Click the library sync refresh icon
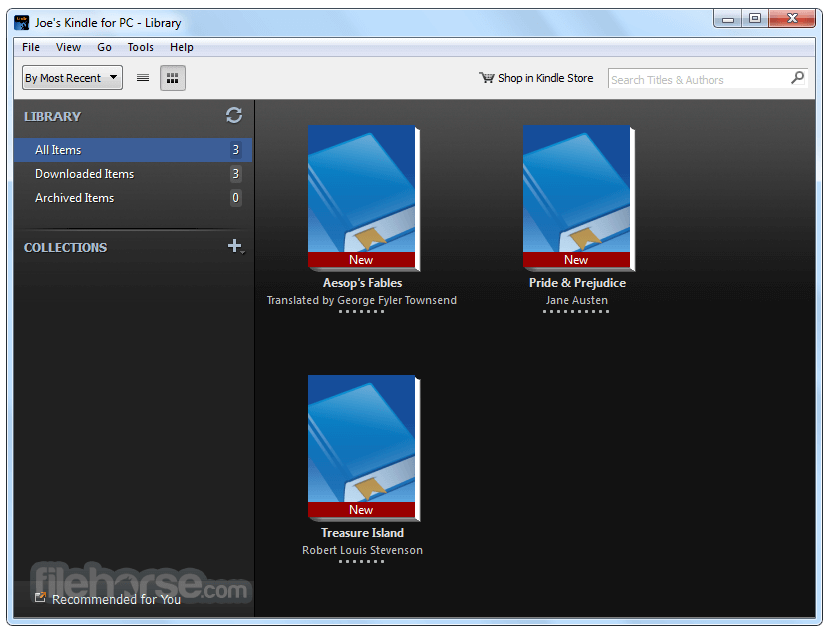Image resolution: width=832 pixels, height=634 pixels. [x=233, y=115]
